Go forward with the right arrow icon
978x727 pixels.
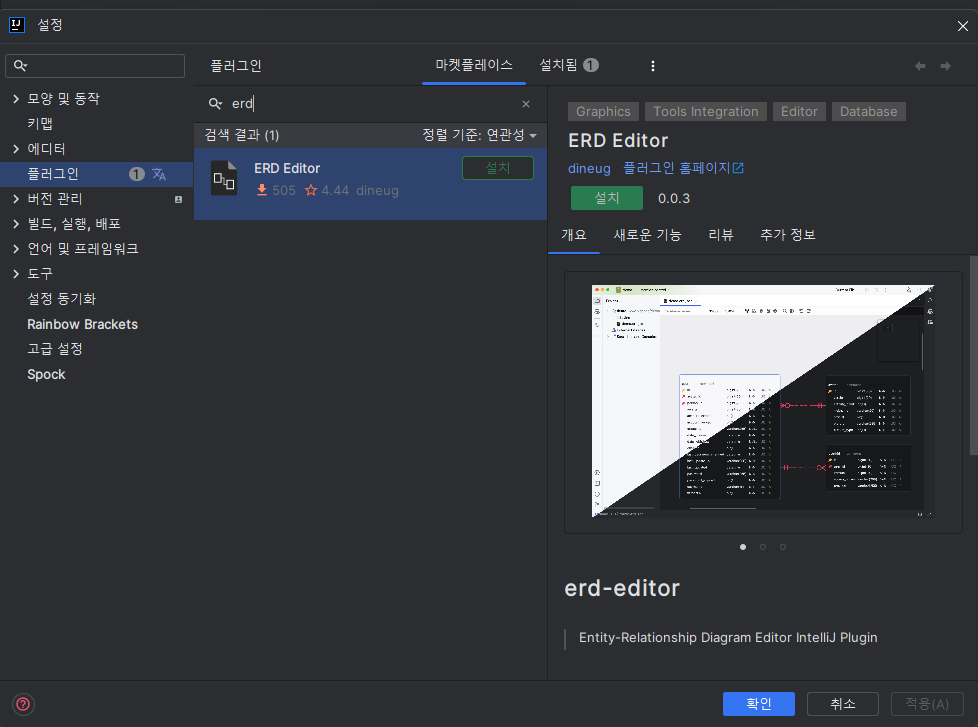click(946, 66)
